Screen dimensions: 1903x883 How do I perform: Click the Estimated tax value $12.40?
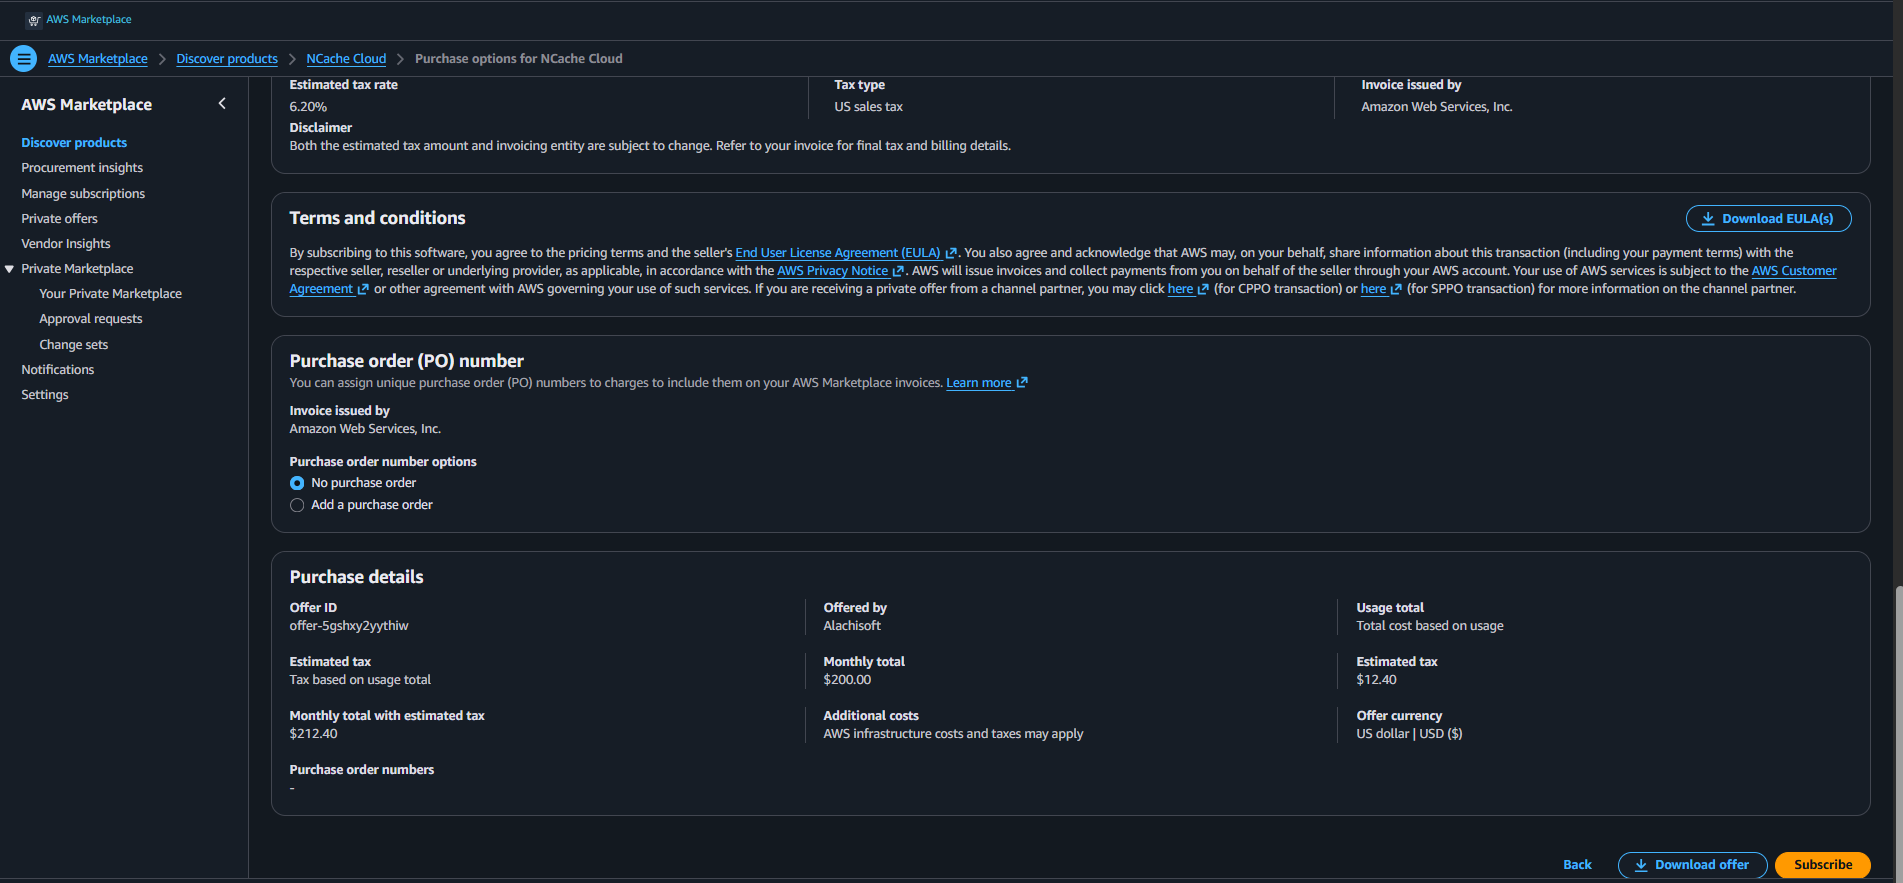click(1376, 680)
